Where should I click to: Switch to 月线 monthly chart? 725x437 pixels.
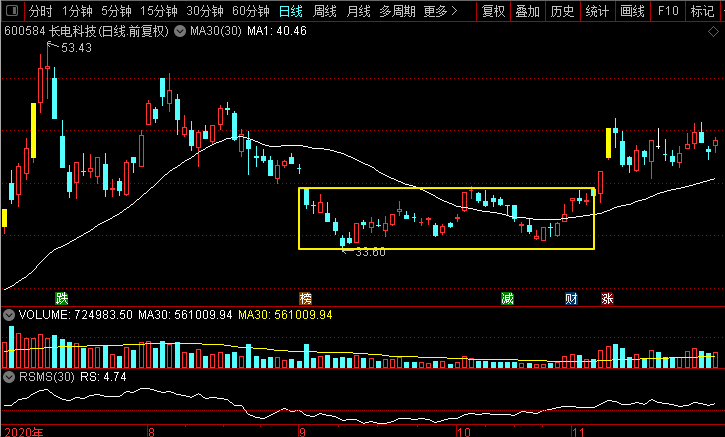tap(358, 11)
